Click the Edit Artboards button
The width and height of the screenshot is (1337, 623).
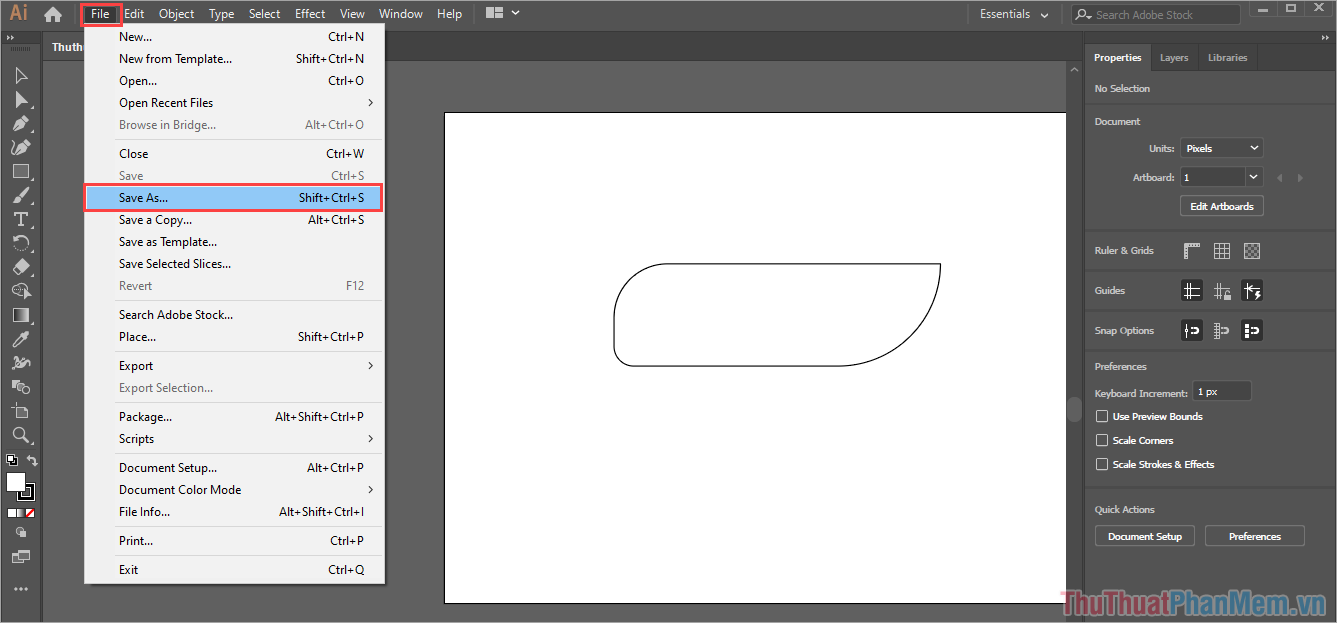(x=1221, y=206)
